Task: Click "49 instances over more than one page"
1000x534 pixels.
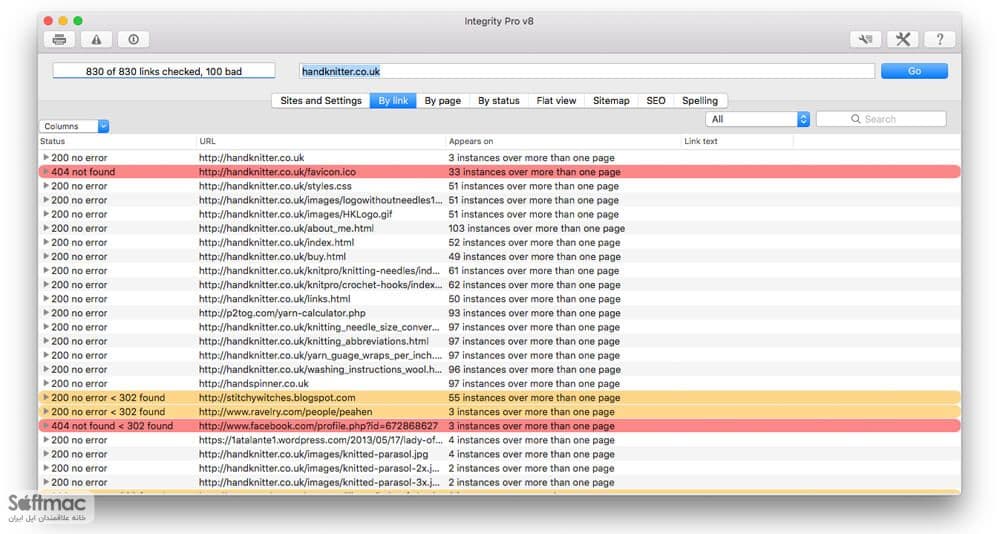Action: tap(534, 256)
